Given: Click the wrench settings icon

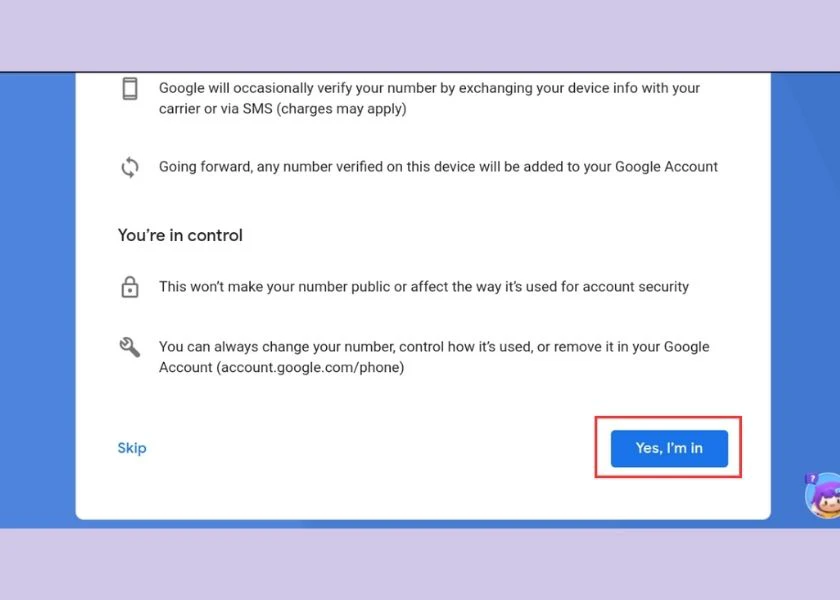Looking at the screenshot, I should (x=130, y=347).
